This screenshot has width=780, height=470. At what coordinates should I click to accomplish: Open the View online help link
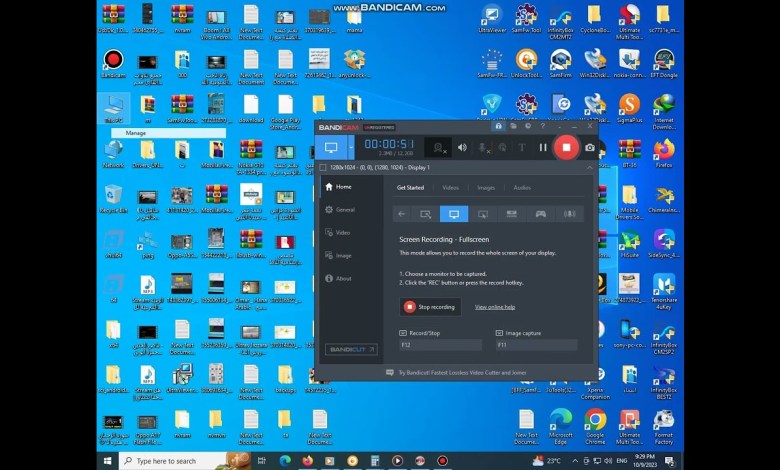tap(495, 307)
